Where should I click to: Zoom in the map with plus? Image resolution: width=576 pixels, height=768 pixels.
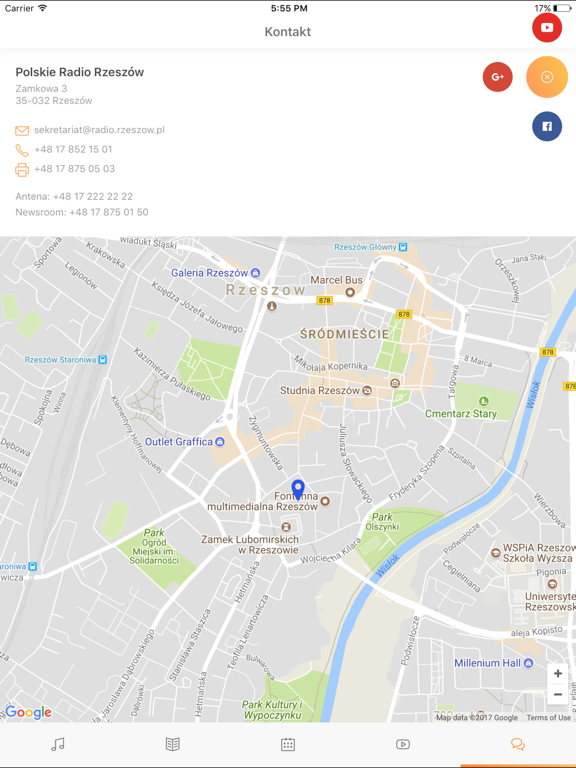[x=557, y=674]
